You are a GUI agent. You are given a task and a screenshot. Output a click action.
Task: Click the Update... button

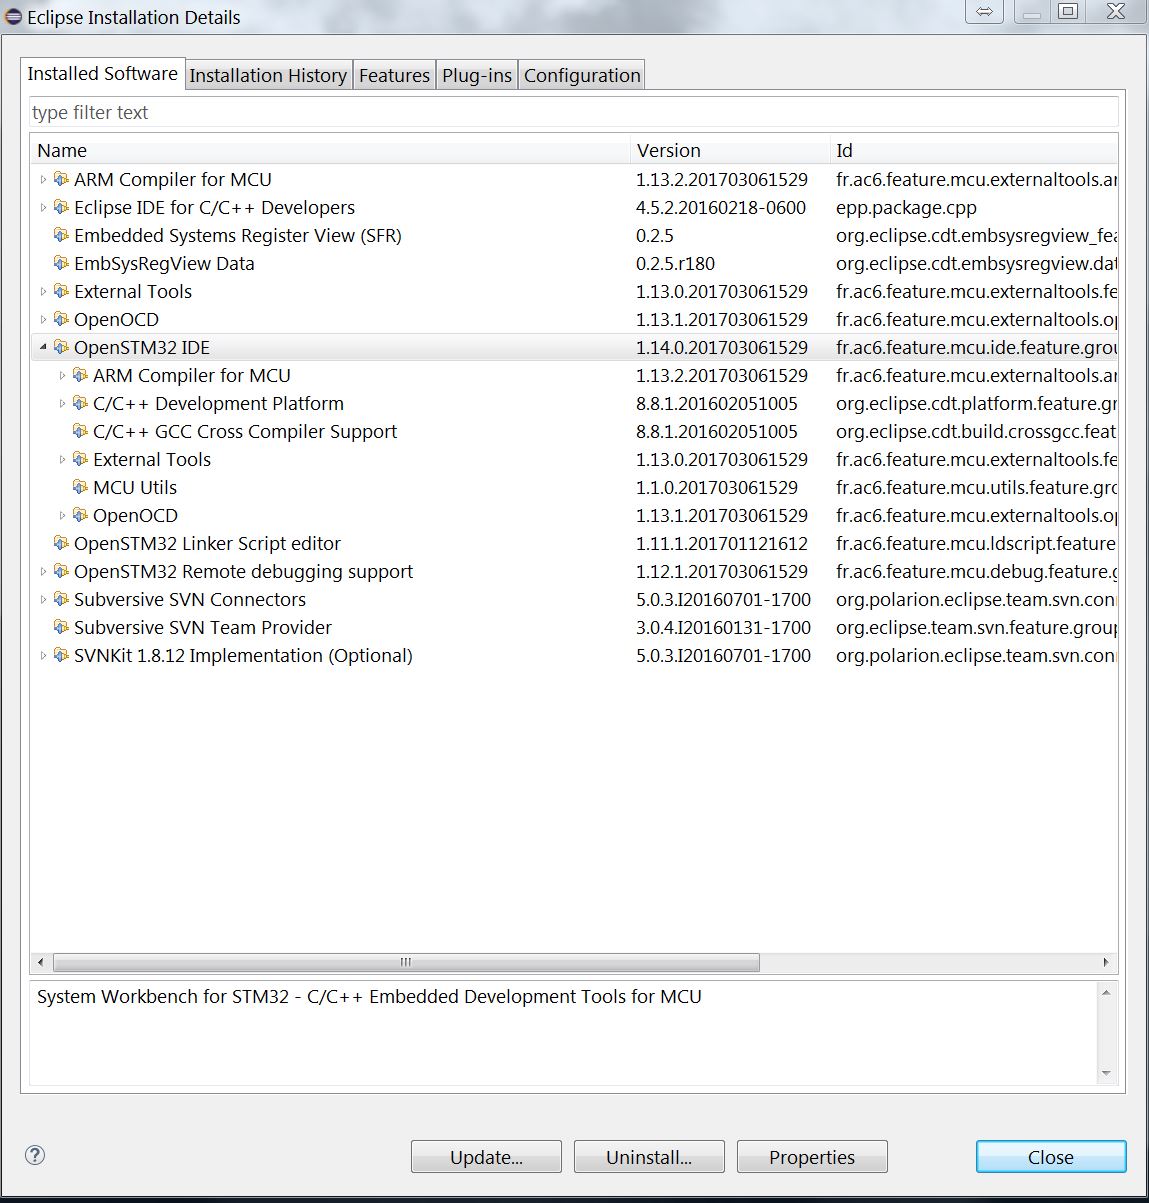tap(486, 1157)
